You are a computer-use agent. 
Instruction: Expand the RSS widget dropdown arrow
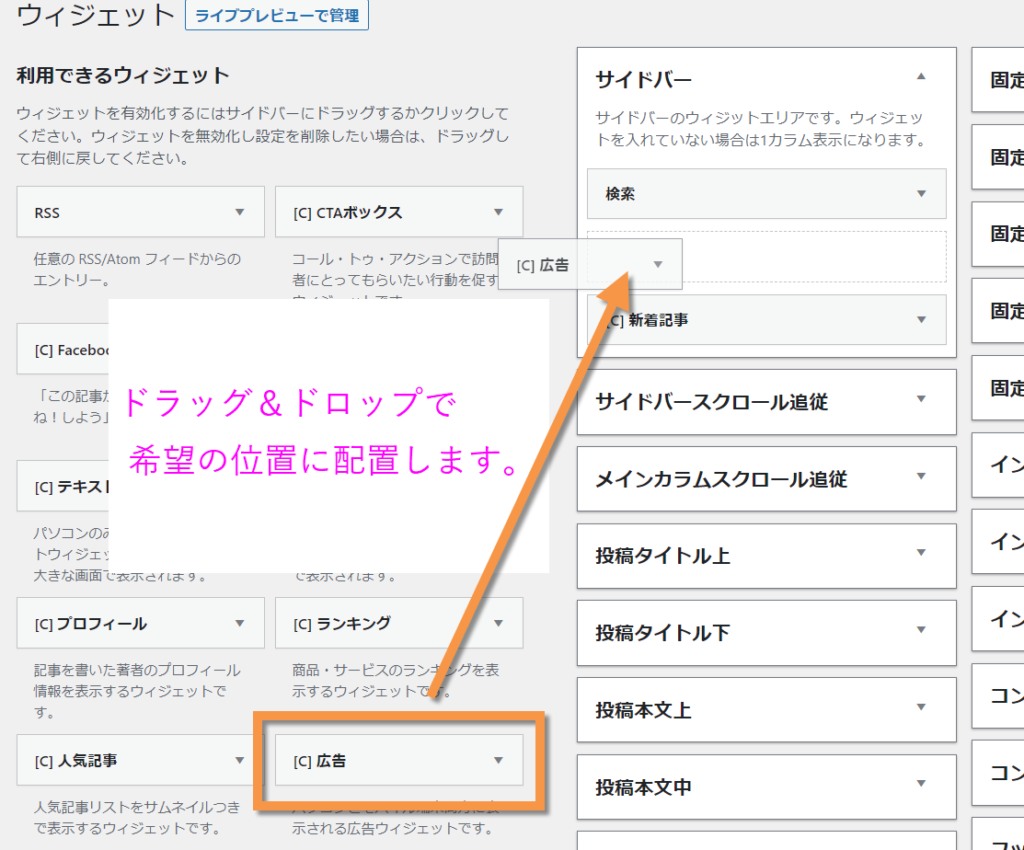[239, 212]
